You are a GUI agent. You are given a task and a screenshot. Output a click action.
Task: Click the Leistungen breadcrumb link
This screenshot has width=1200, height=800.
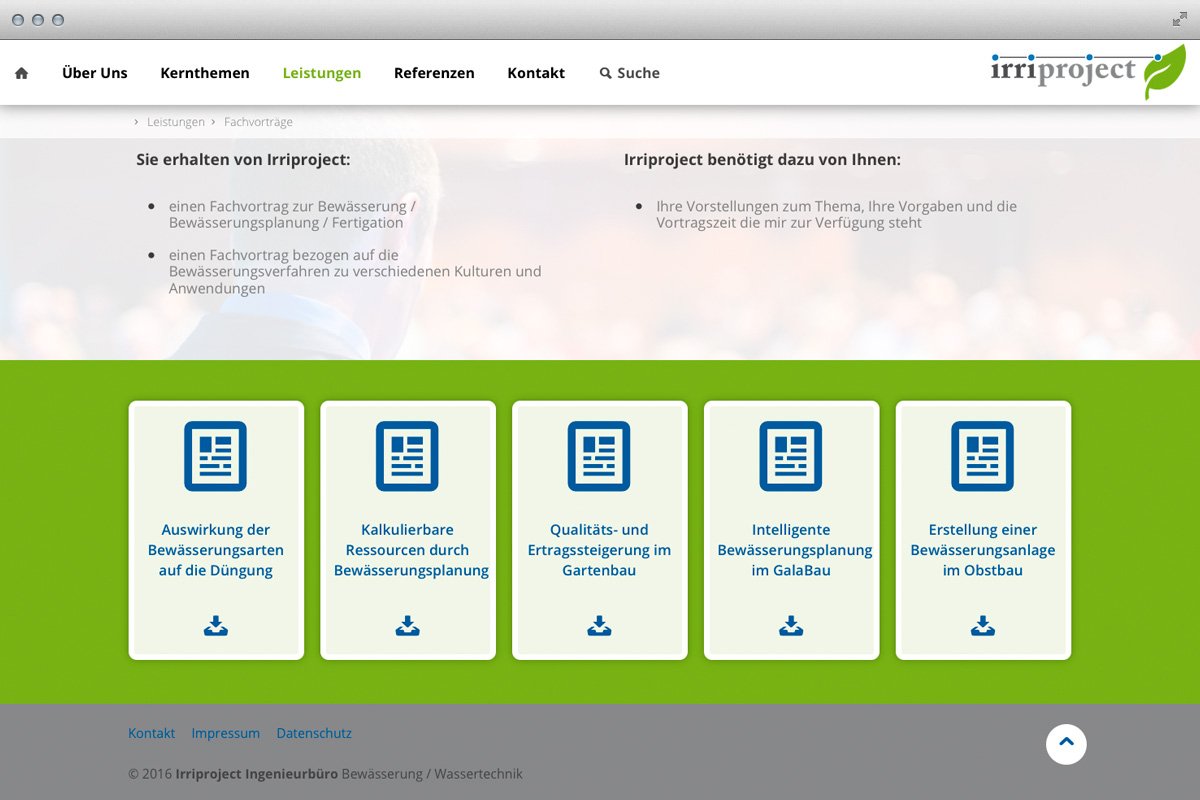[x=176, y=121]
